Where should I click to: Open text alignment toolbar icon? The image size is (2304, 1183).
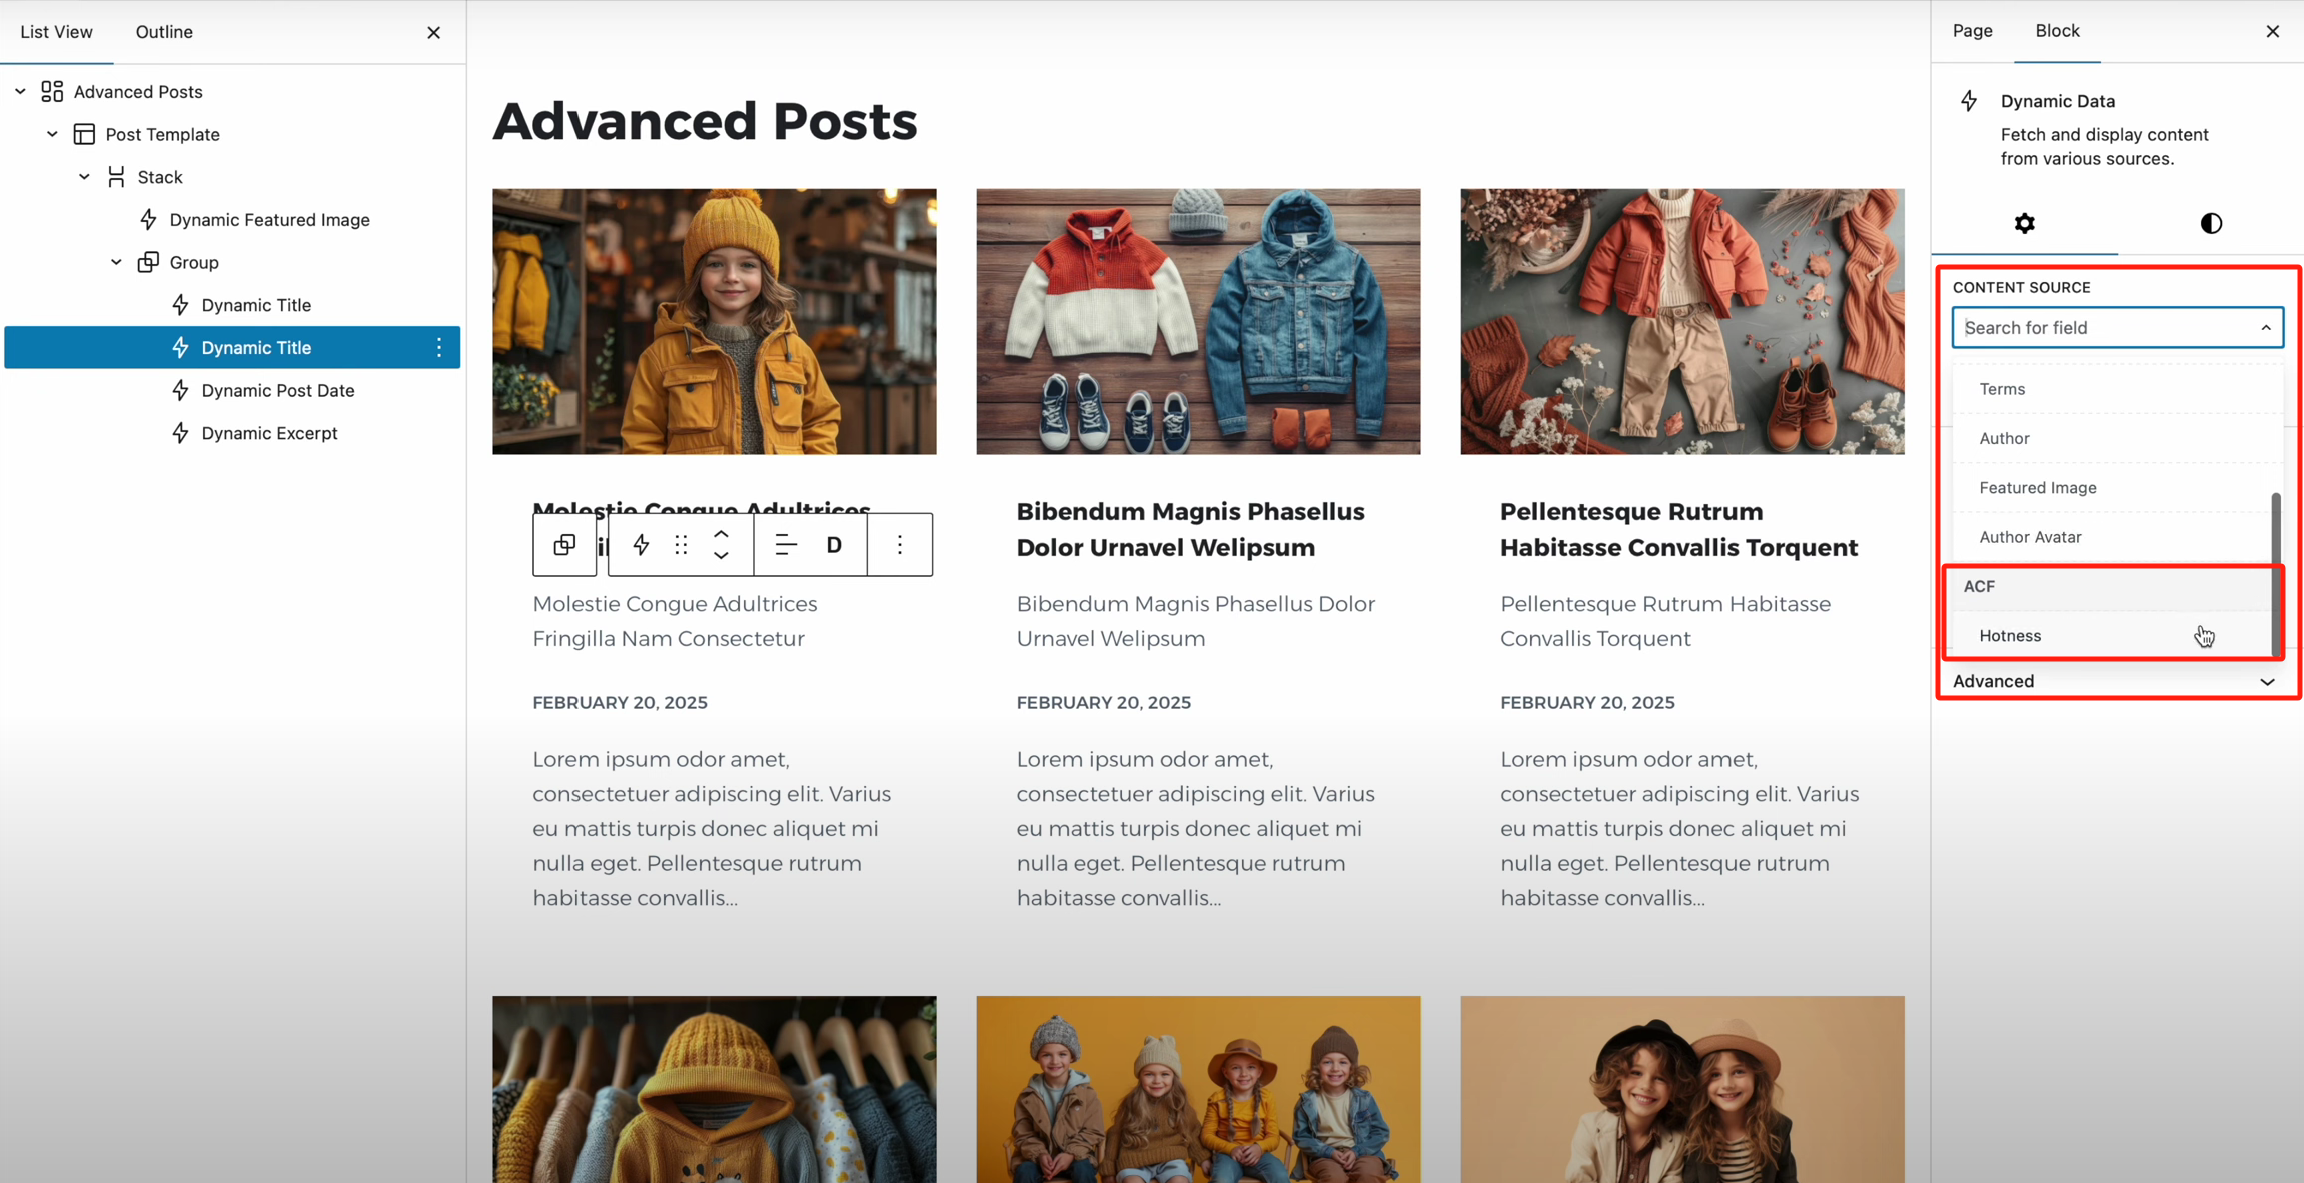[x=786, y=545]
